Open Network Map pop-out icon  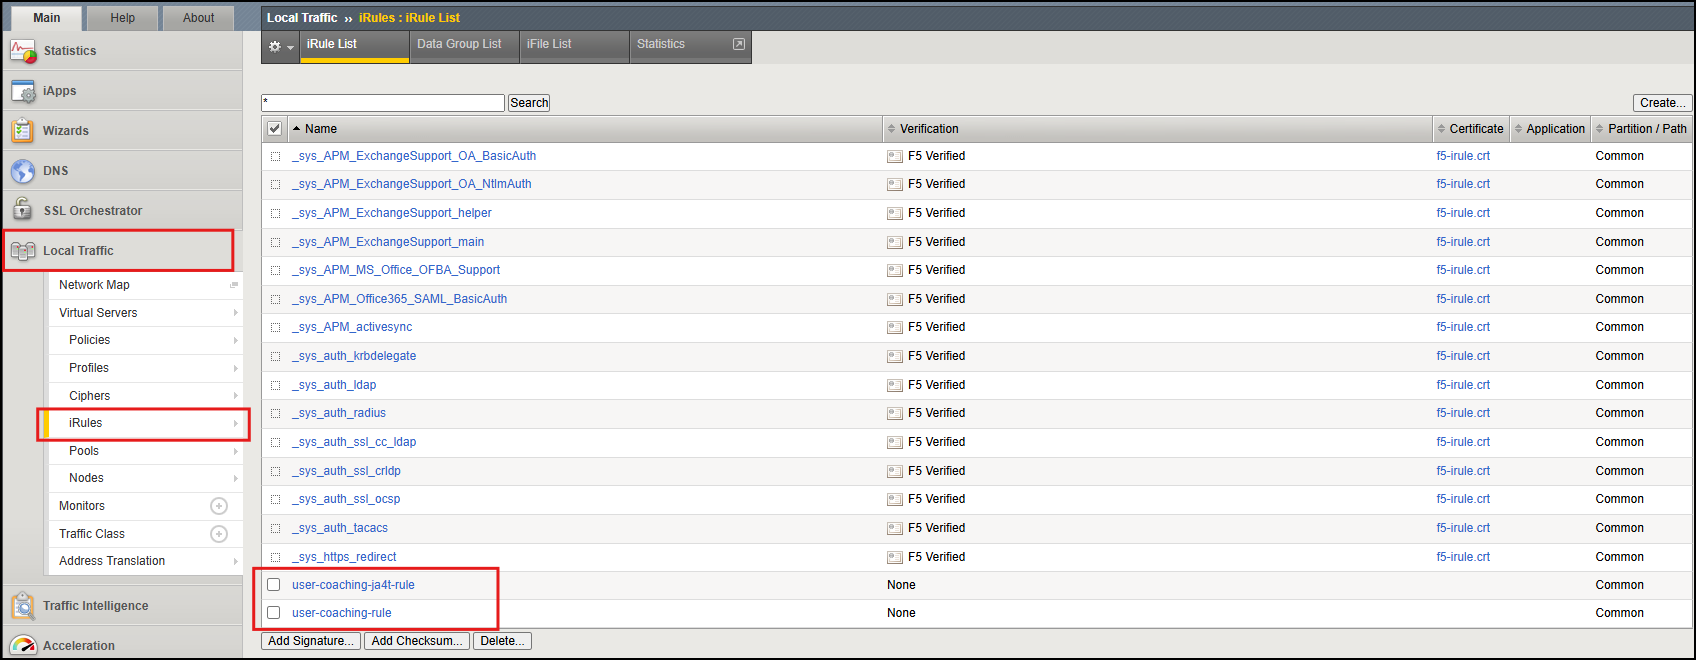pyautogui.click(x=234, y=285)
